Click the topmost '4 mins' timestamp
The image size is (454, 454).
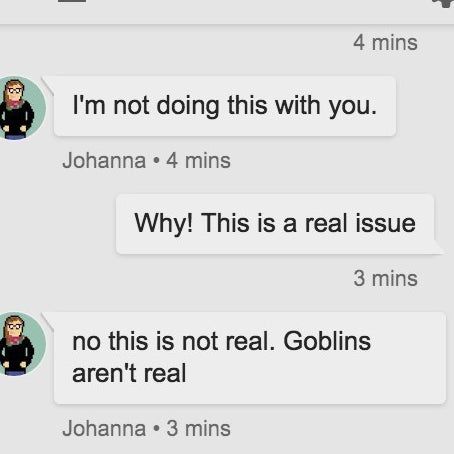[385, 43]
